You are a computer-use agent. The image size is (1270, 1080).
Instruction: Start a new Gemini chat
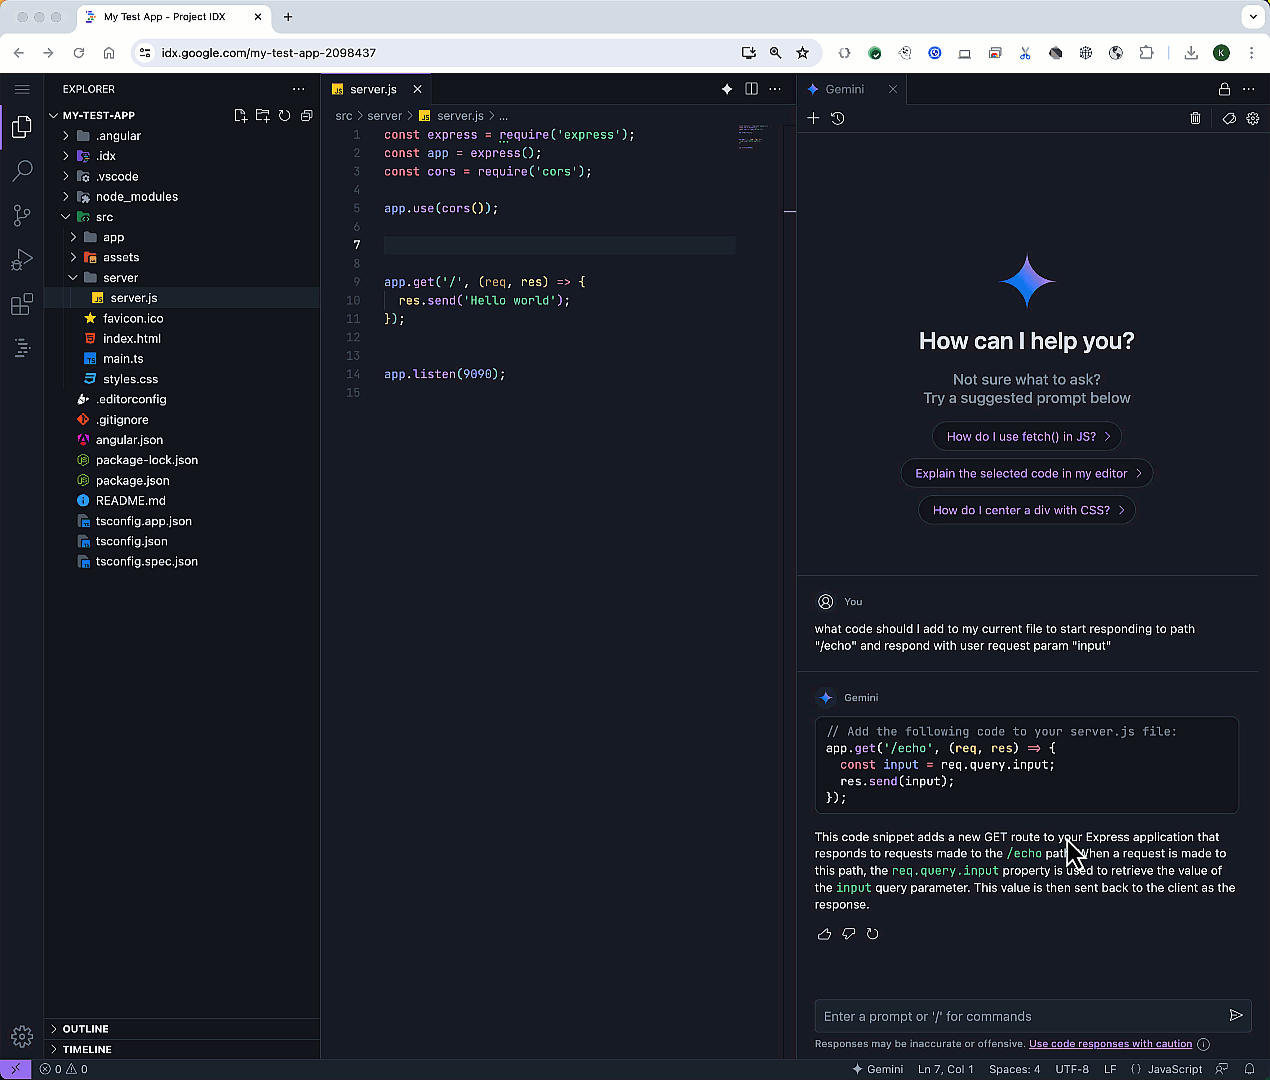pyautogui.click(x=813, y=118)
